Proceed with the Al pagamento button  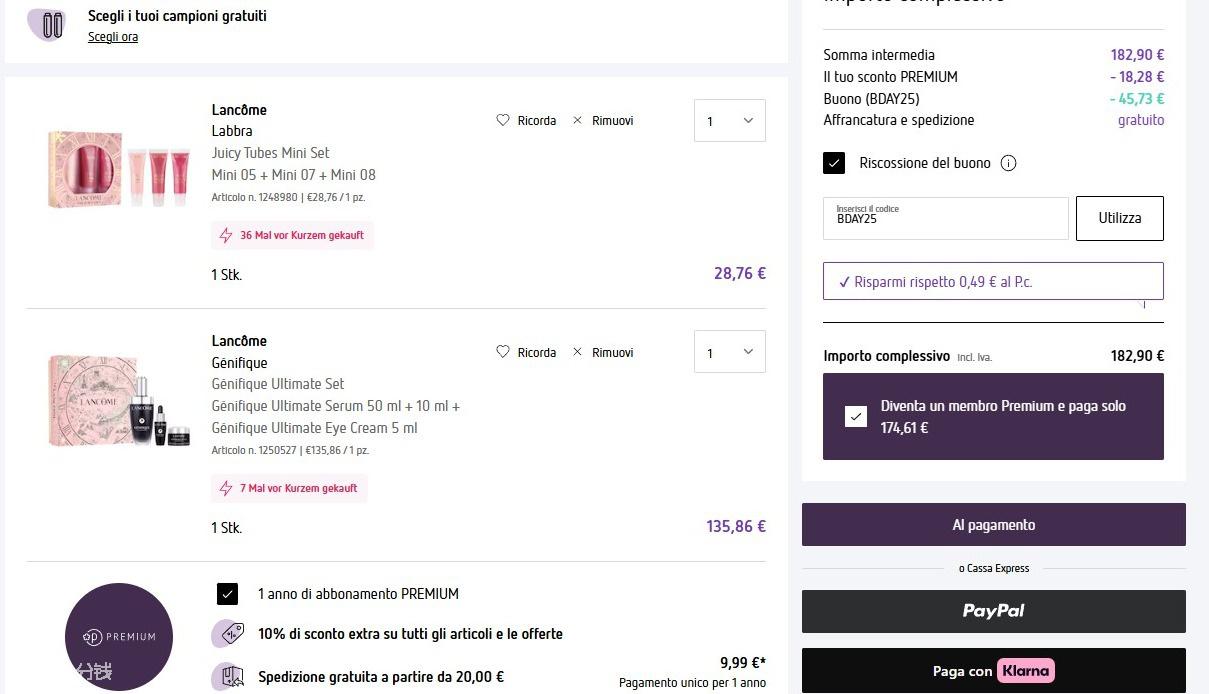coord(993,525)
